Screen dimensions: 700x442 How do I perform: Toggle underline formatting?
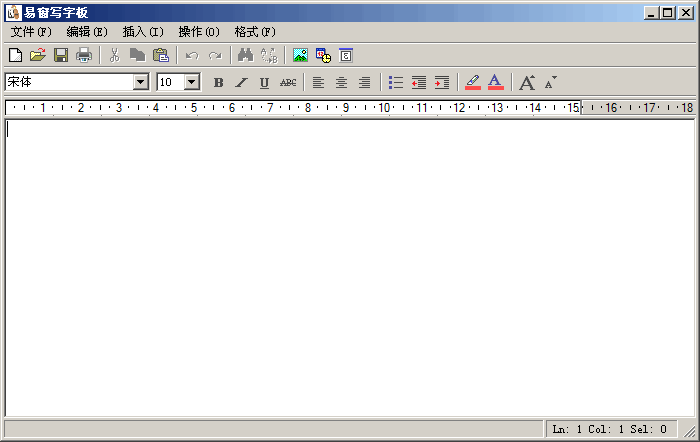264,82
